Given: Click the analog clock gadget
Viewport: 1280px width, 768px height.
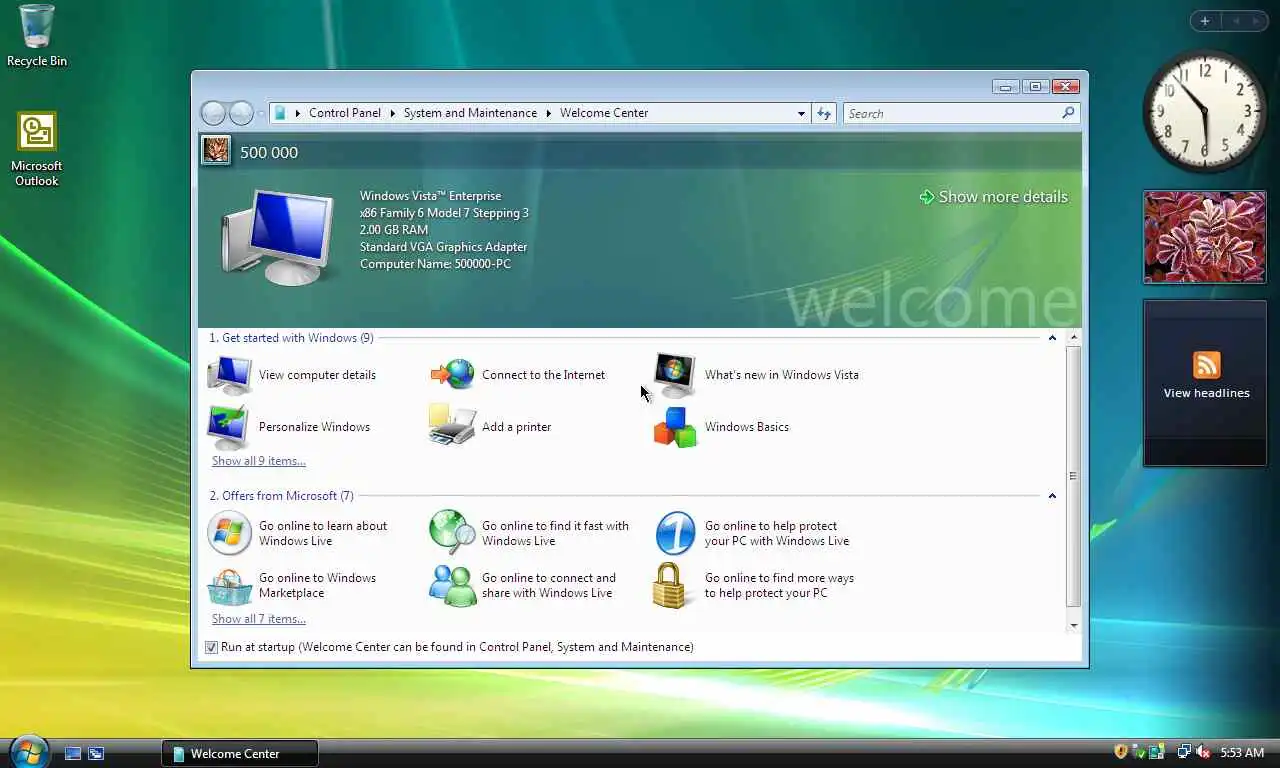Looking at the screenshot, I should point(1205,110).
